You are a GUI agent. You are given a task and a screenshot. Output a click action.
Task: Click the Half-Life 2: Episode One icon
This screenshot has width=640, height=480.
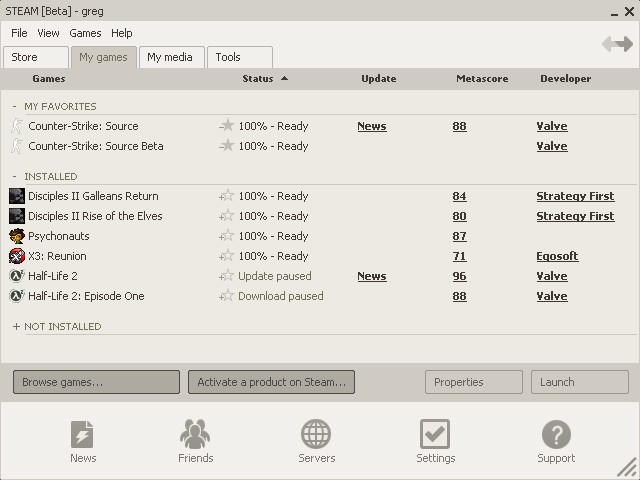point(17,296)
